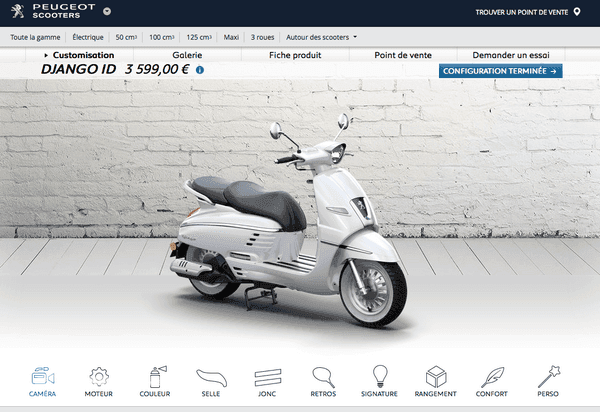Open Toute la gamme menu
The width and height of the screenshot is (600, 412).
[35, 37]
